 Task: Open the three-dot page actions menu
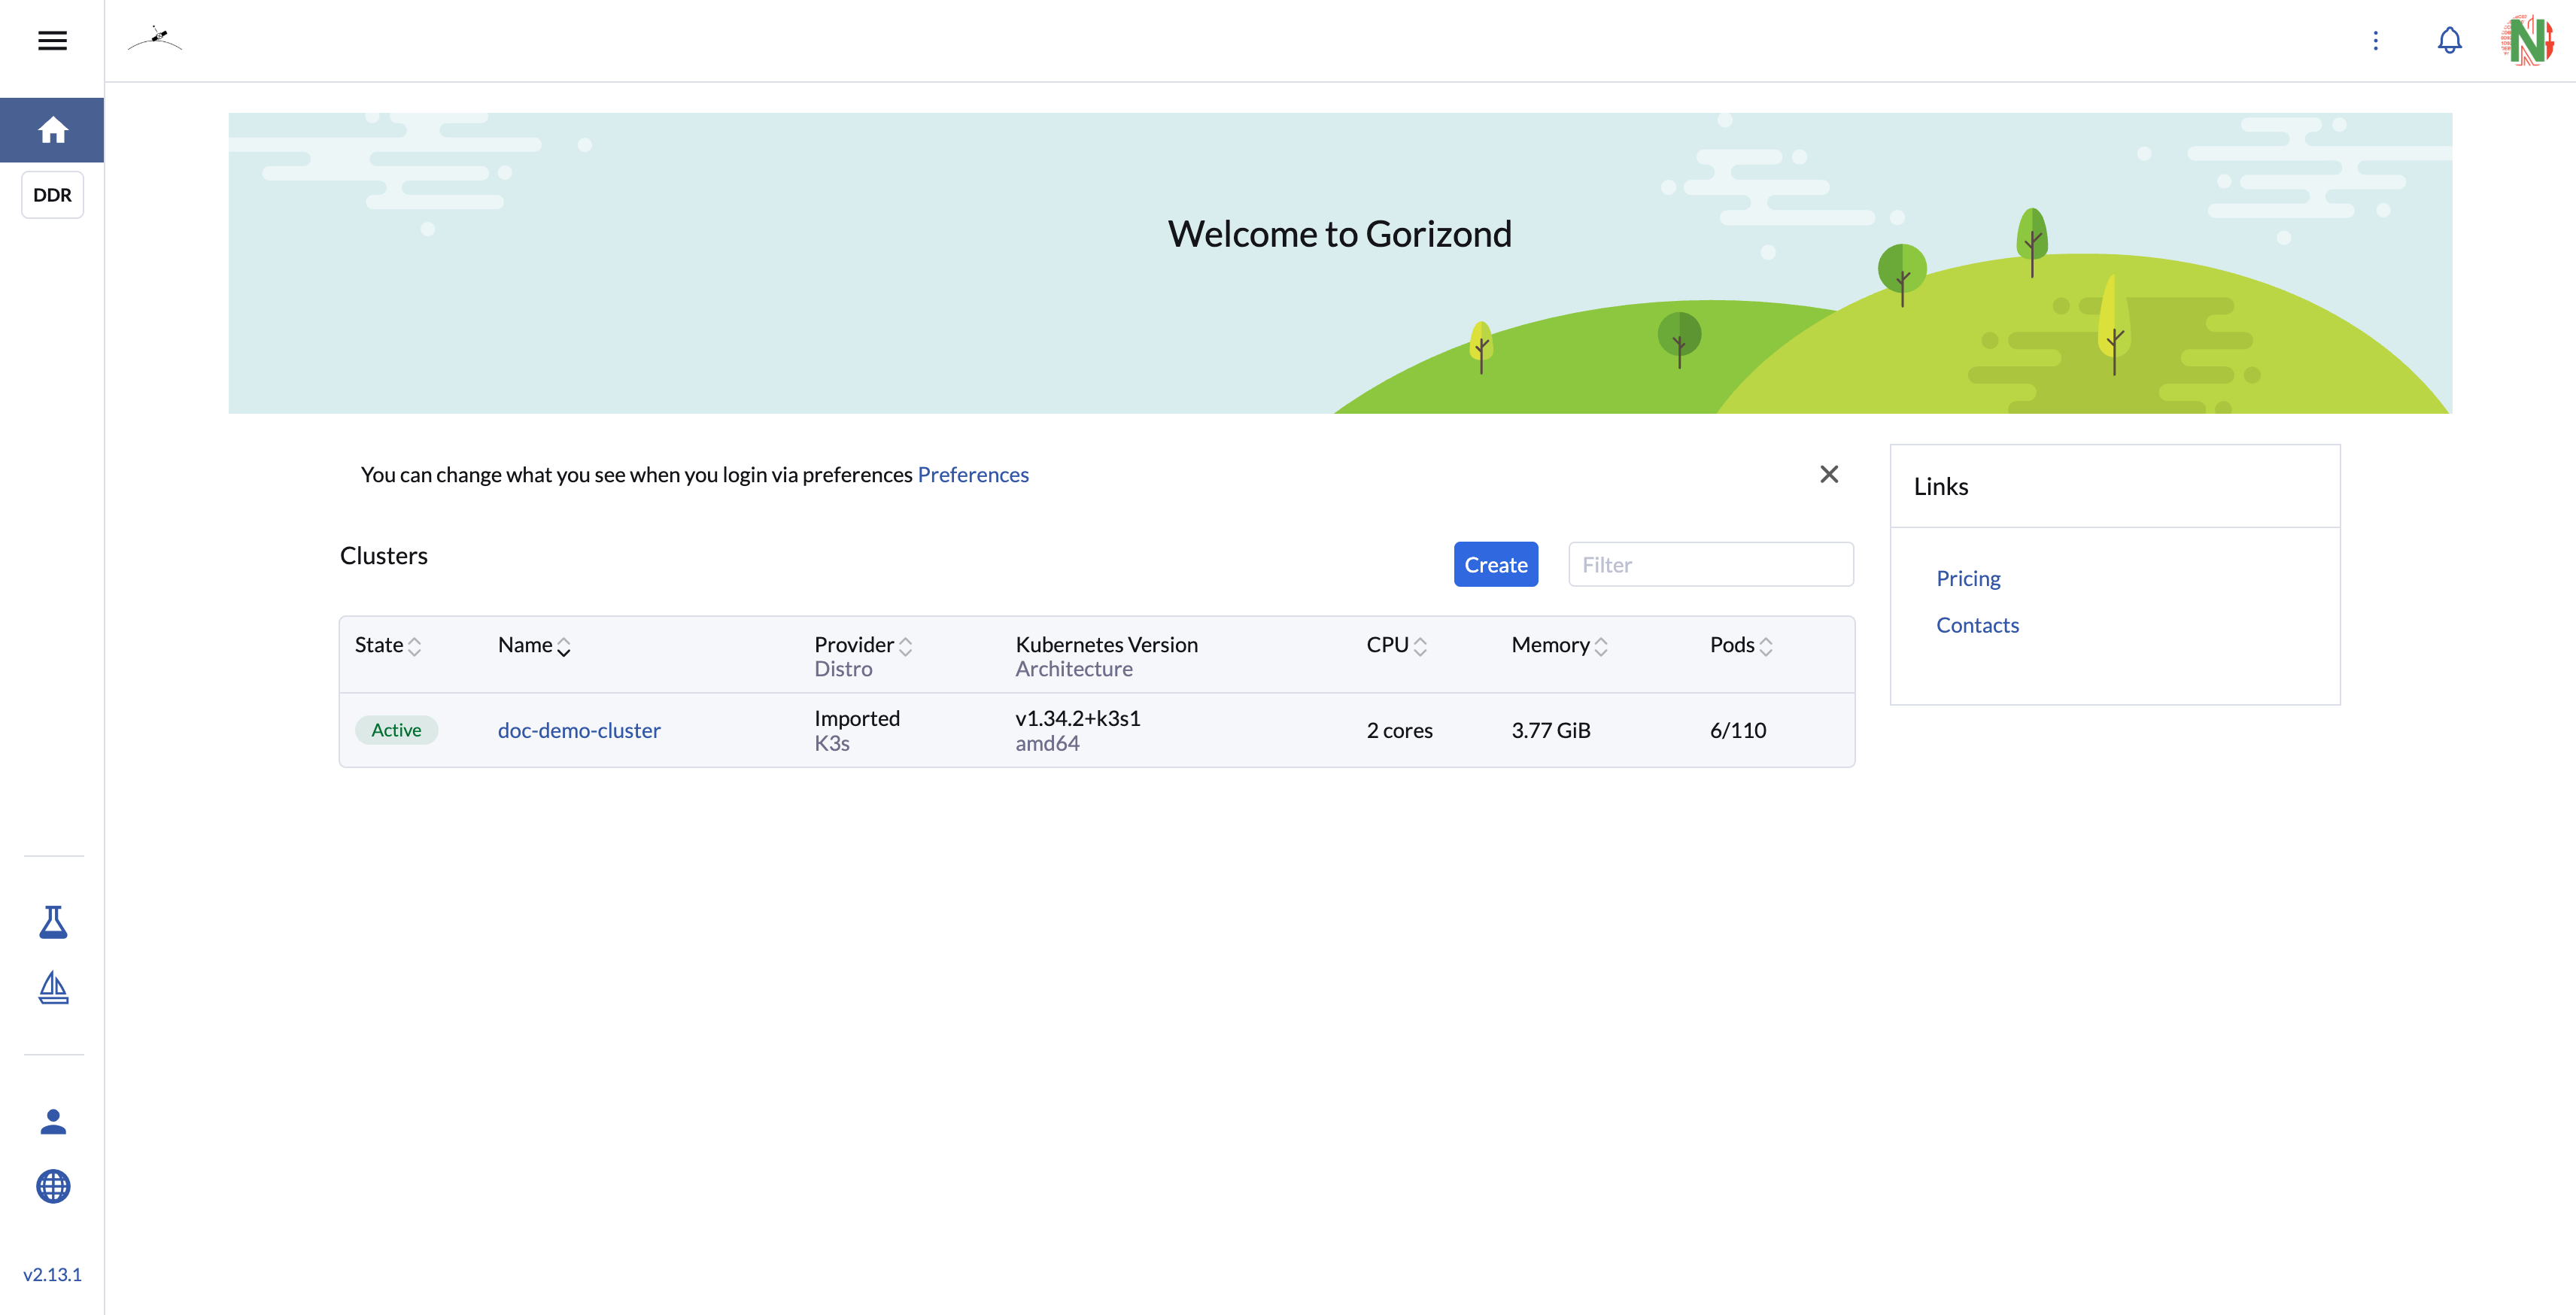(2375, 41)
